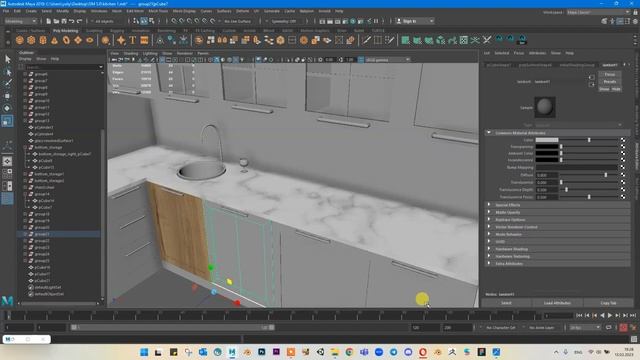The height and width of the screenshot is (360, 640).
Task: Expand the Hardware Shading section
Action: 489,249
